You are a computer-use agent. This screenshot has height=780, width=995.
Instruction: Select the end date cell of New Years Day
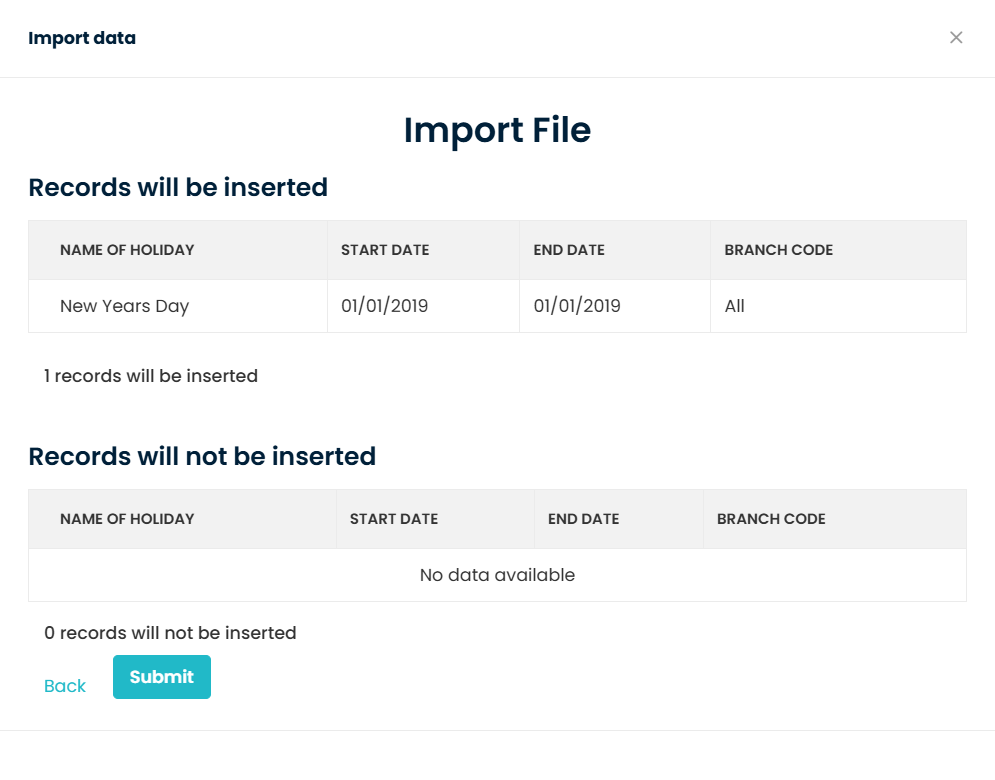[577, 306]
